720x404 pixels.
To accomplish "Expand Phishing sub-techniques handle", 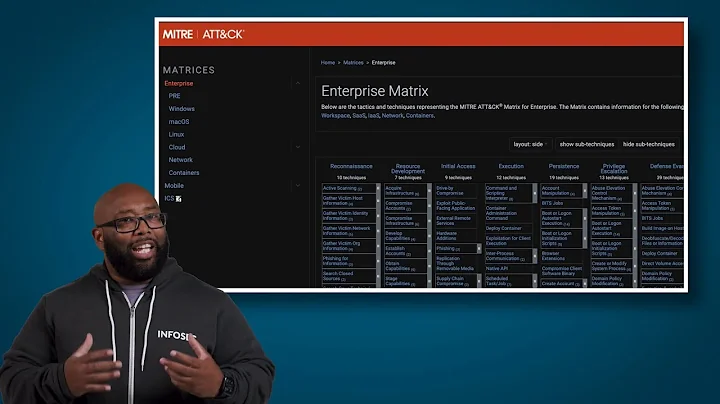I will coord(479,248).
